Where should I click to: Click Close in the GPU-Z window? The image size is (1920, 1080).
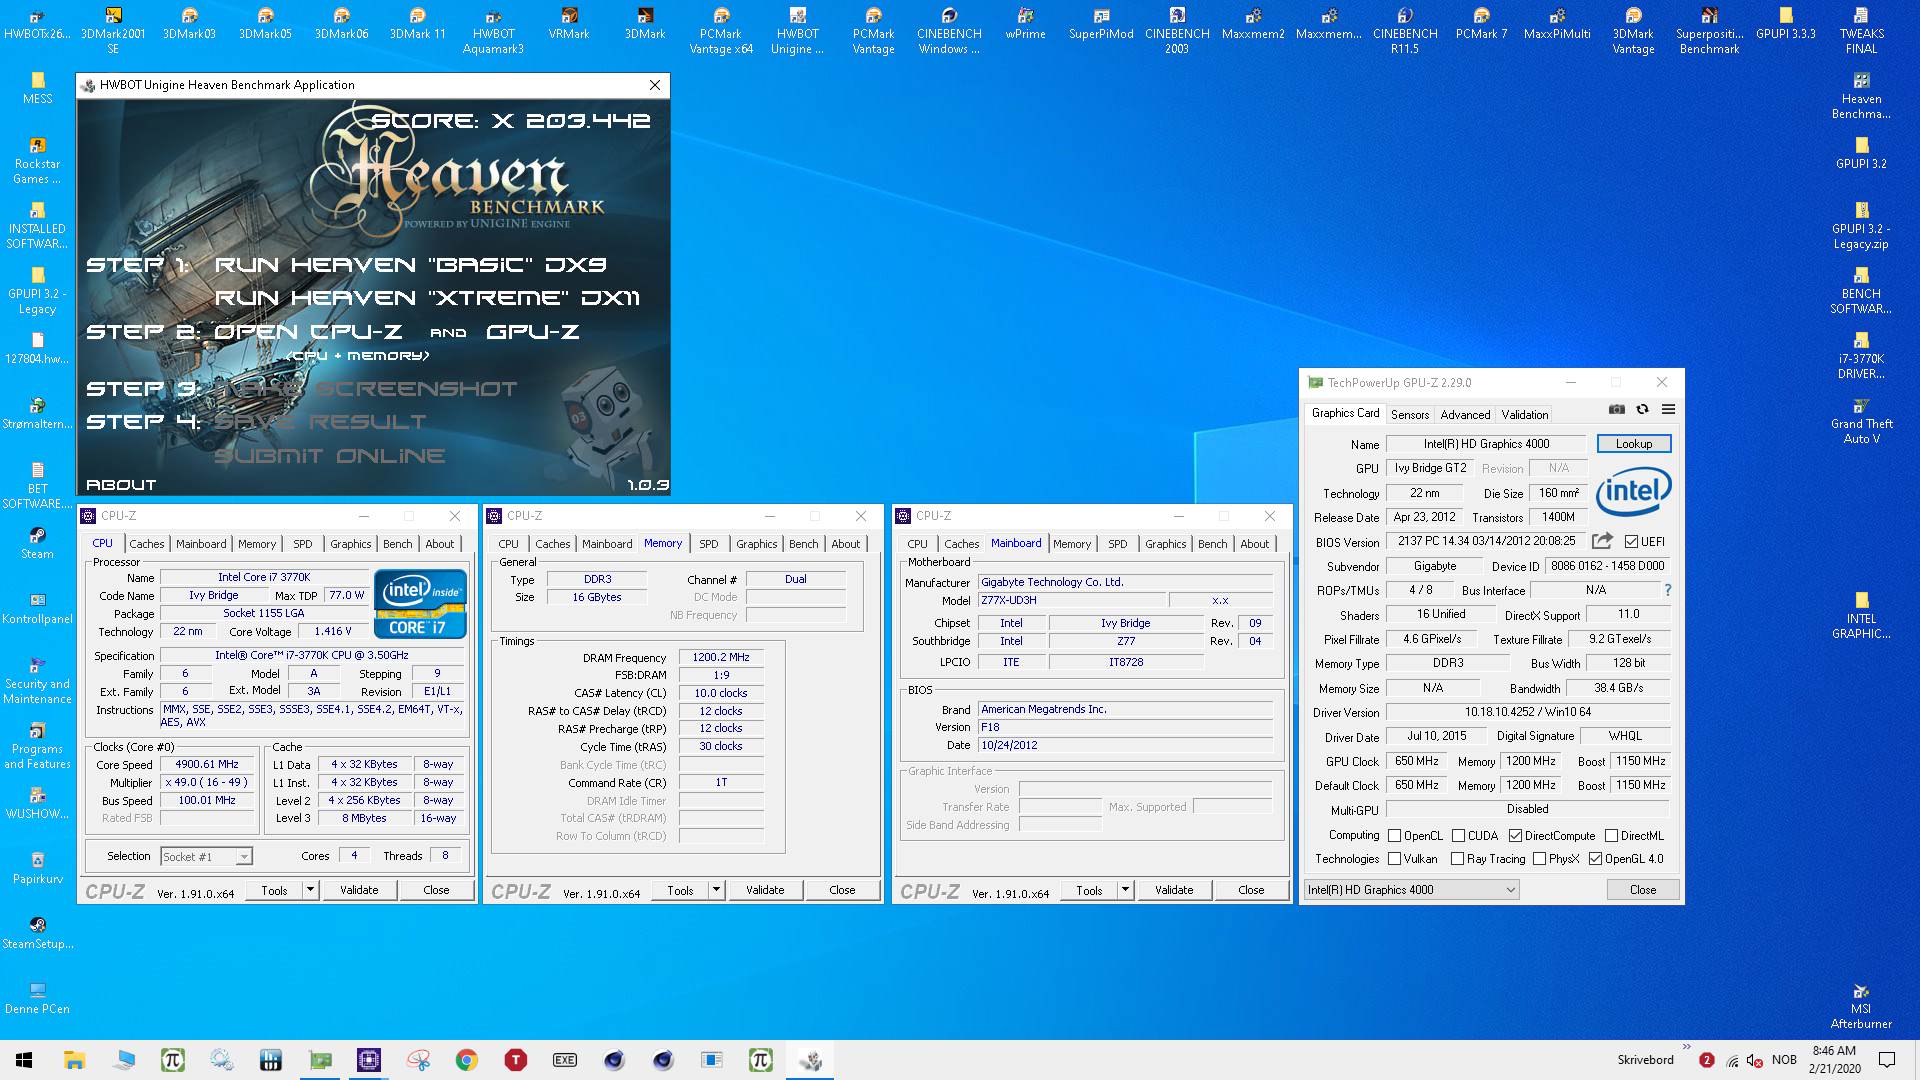pyautogui.click(x=1643, y=890)
